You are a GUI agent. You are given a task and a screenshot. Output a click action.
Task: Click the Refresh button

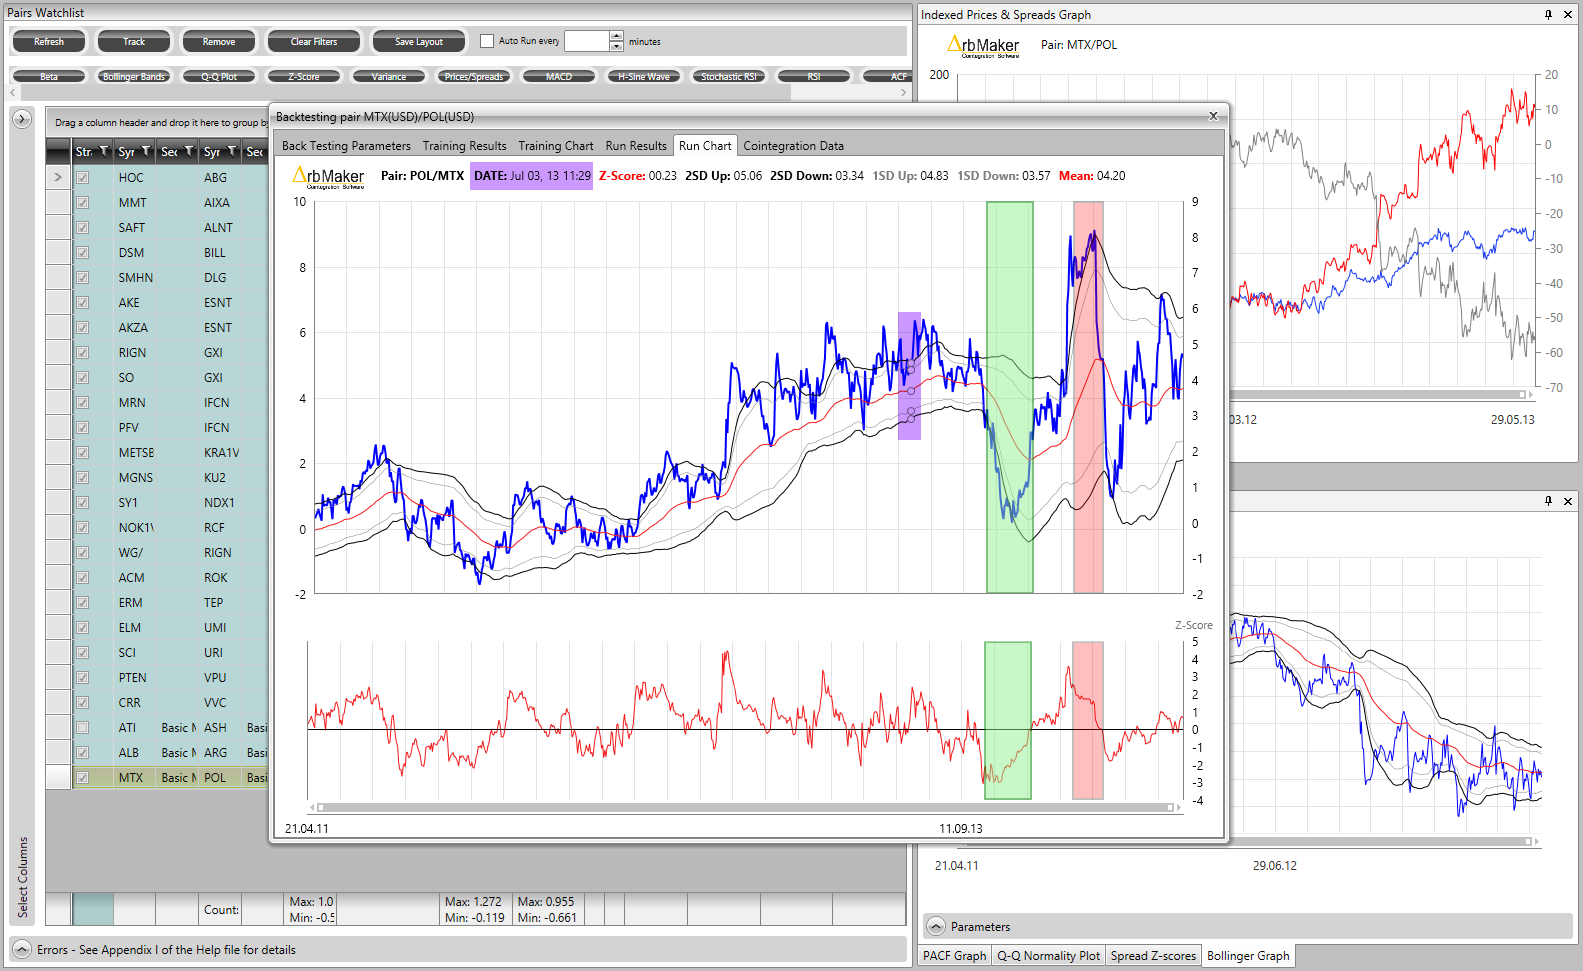49,42
